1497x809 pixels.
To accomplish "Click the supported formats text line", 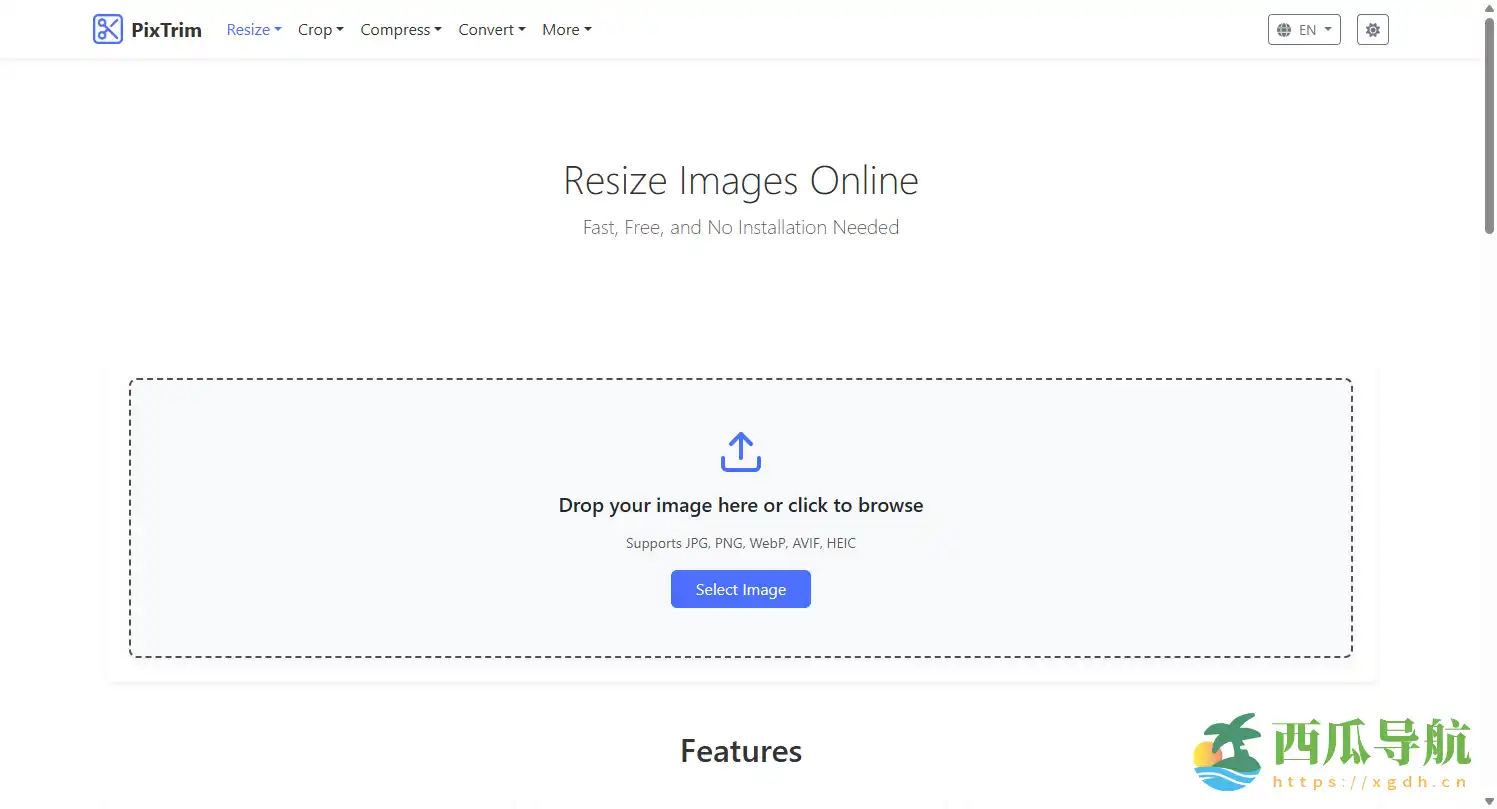I will click(741, 543).
